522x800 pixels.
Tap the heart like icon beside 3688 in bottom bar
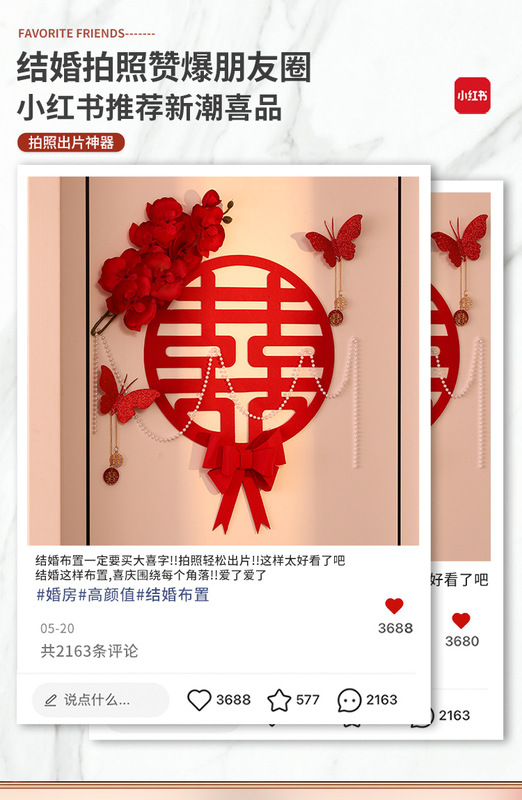199,699
